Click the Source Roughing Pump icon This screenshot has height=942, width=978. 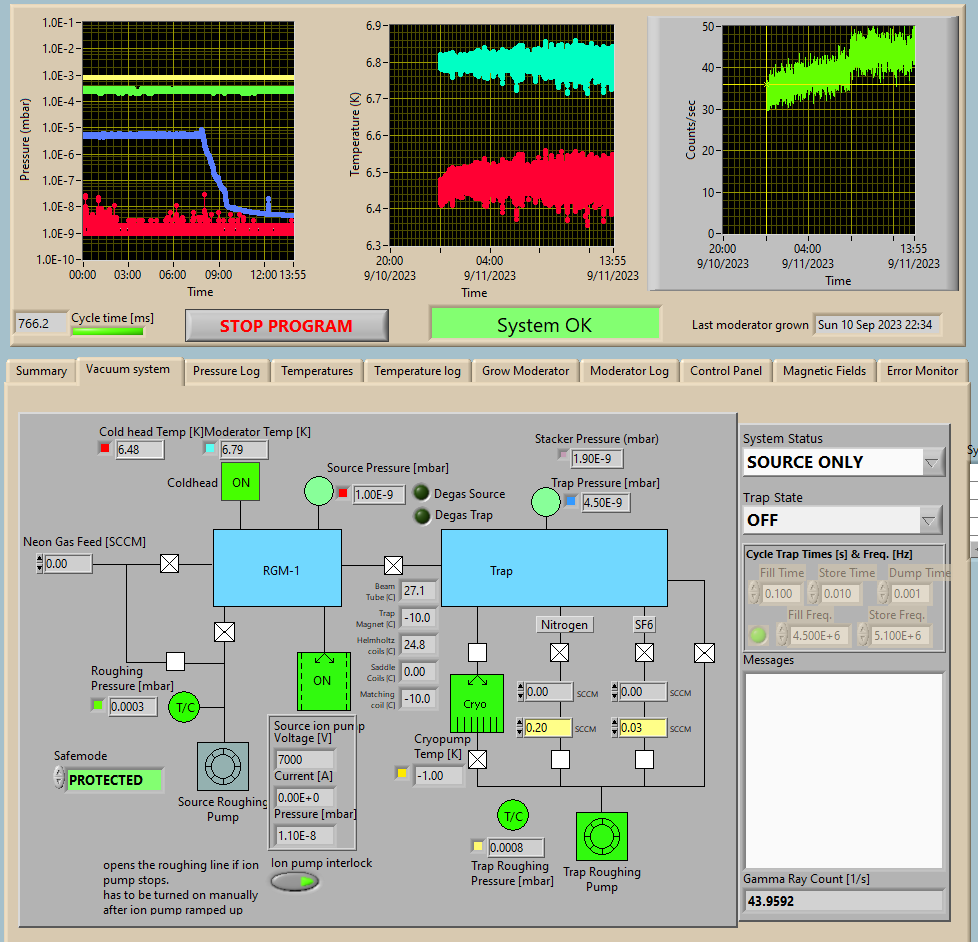pos(223,767)
